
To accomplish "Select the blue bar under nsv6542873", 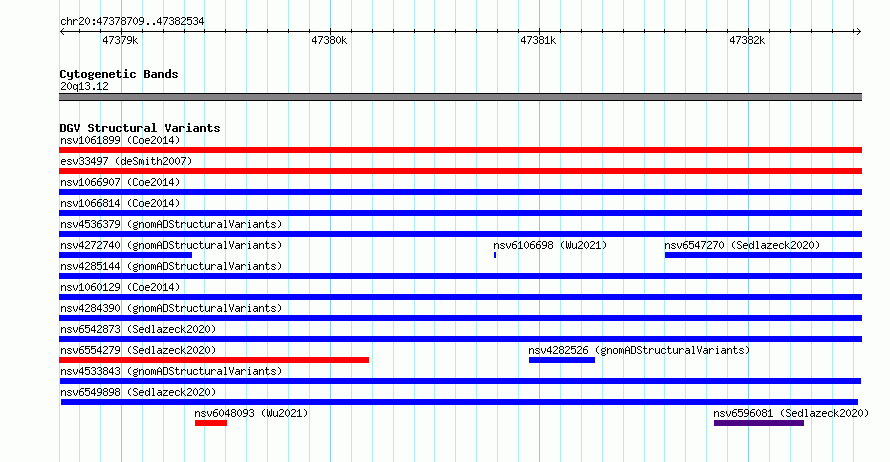I will tap(460, 339).
